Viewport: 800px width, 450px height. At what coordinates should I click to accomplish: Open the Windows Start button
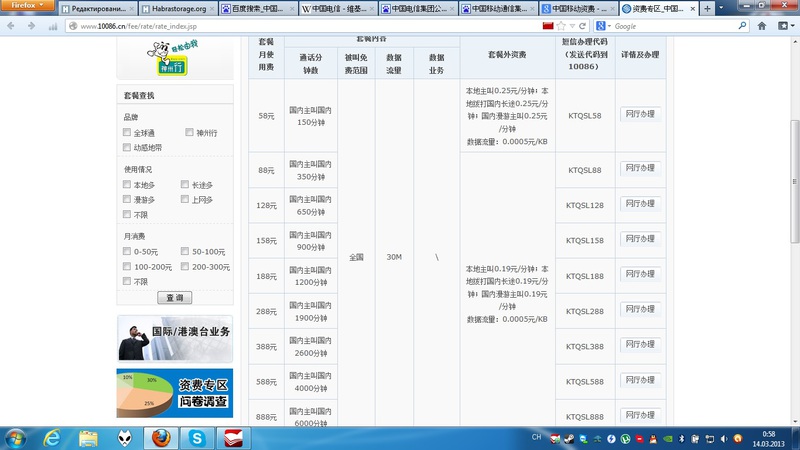pos(15,438)
